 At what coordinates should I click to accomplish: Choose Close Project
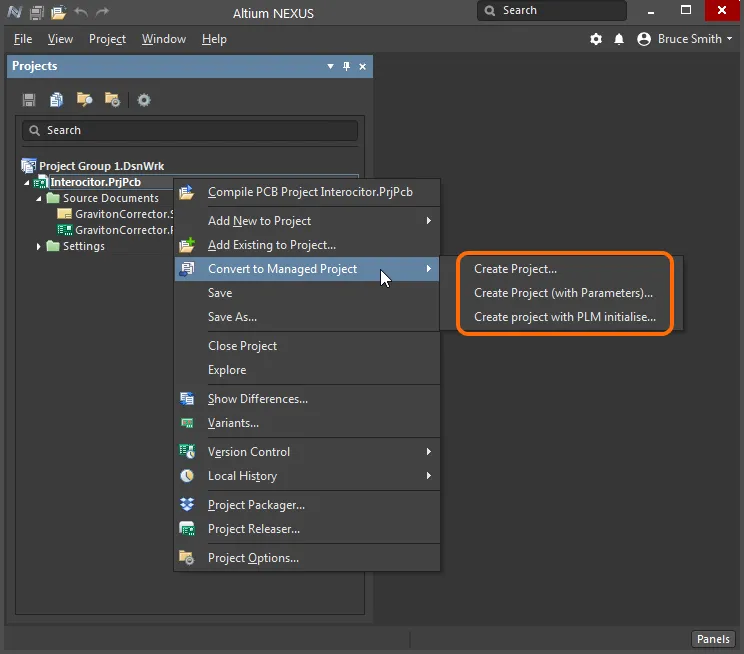click(x=307, y=346)
